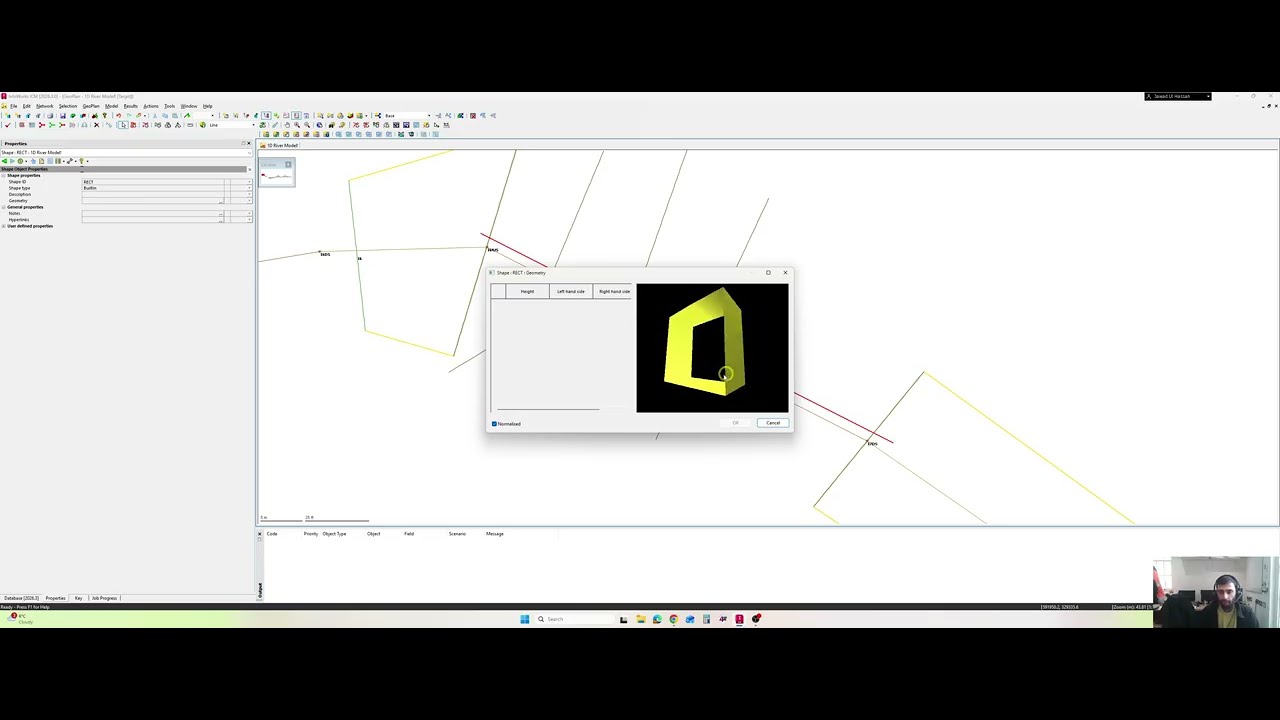The image size is (1280, 720).
Task: Open the Shape RECT object selector dropdown
Action: coord(249,152)
